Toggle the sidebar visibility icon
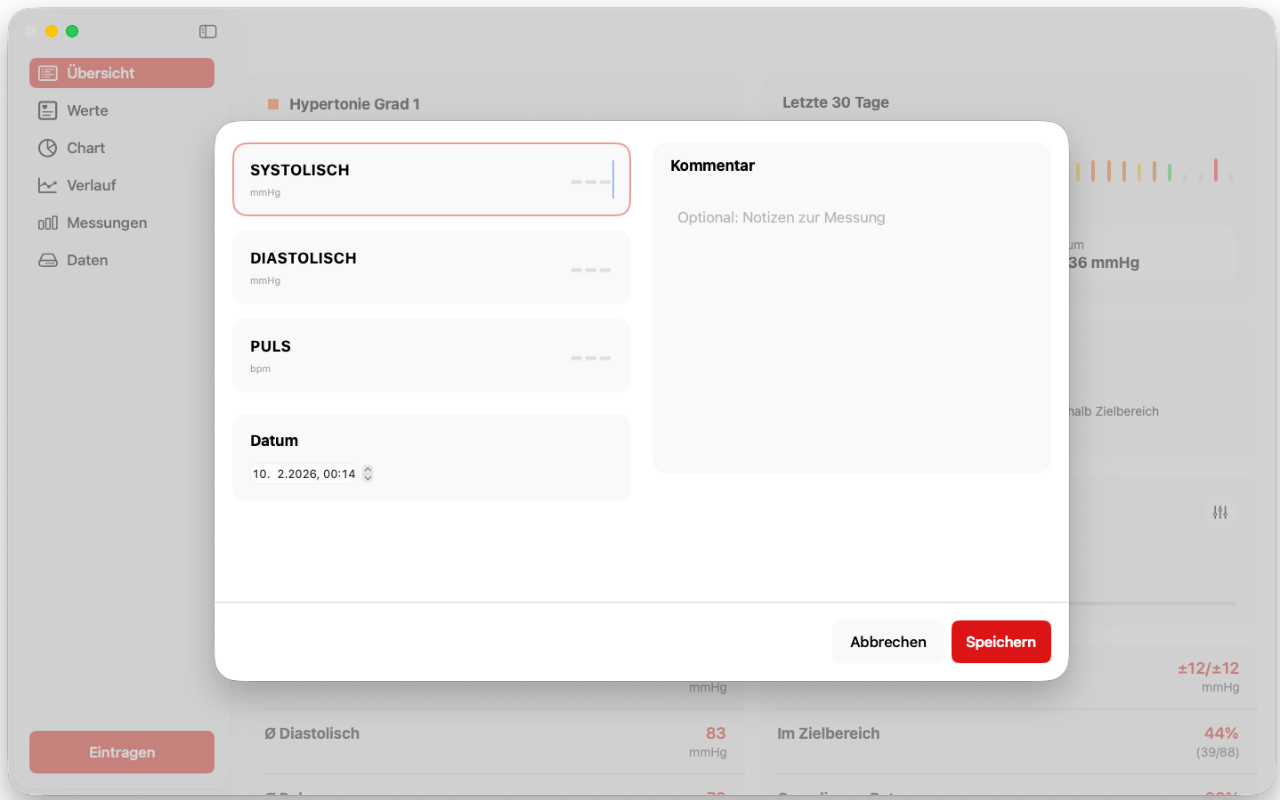Image resolution: width=1280 pixels, height=800 pixels. click(x=208, y=32)
